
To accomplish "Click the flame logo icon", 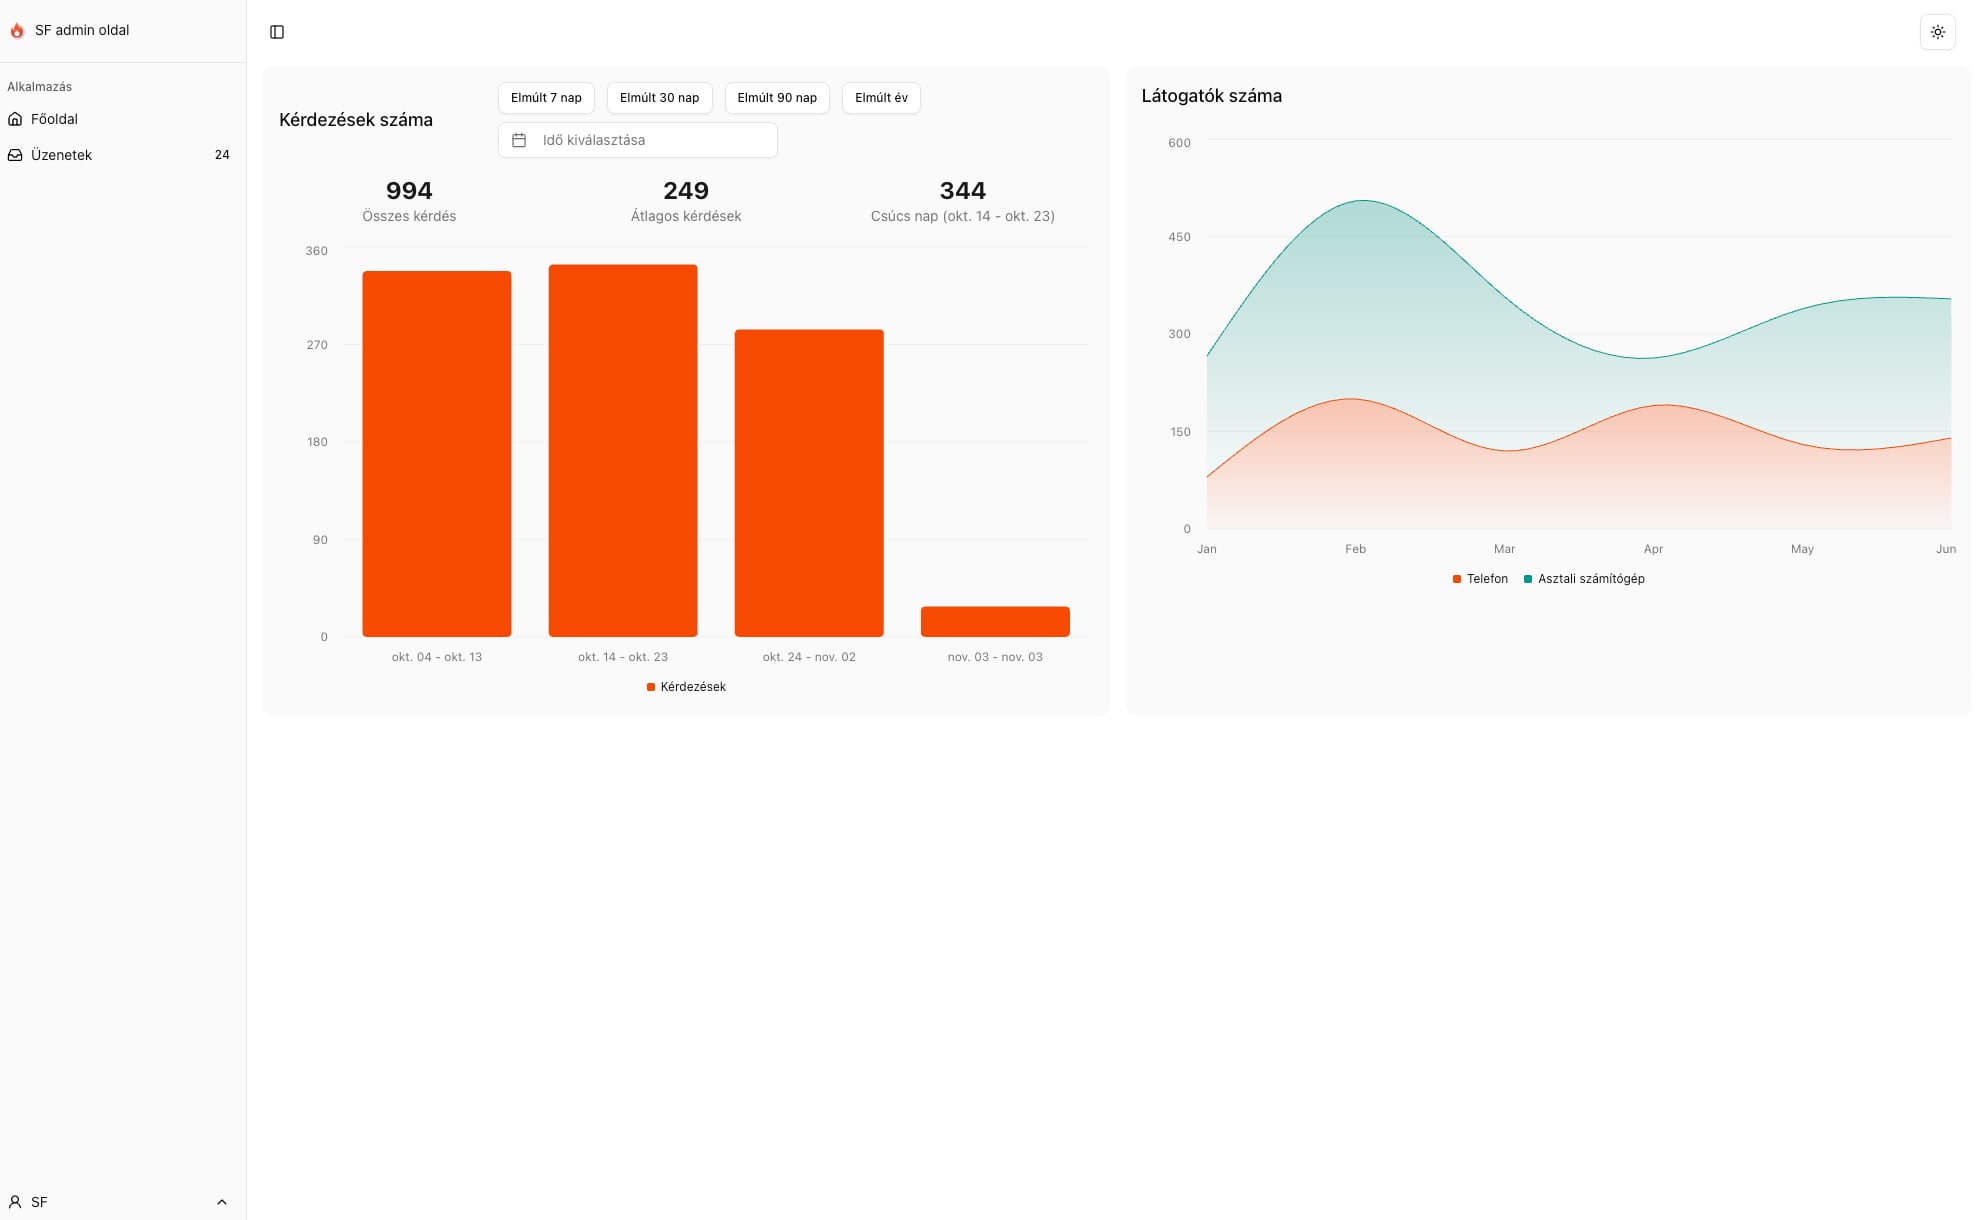I will (x=17, y=31).
